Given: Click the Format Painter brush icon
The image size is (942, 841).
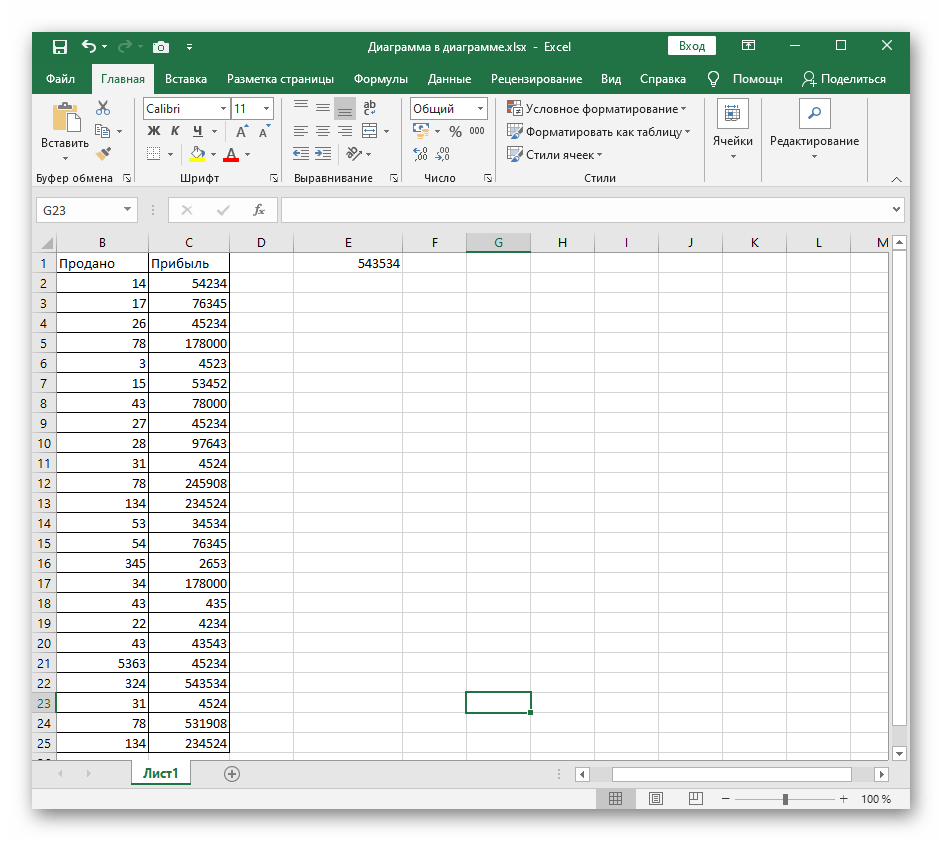Looking at the screenshot, I should pos(103,153).
